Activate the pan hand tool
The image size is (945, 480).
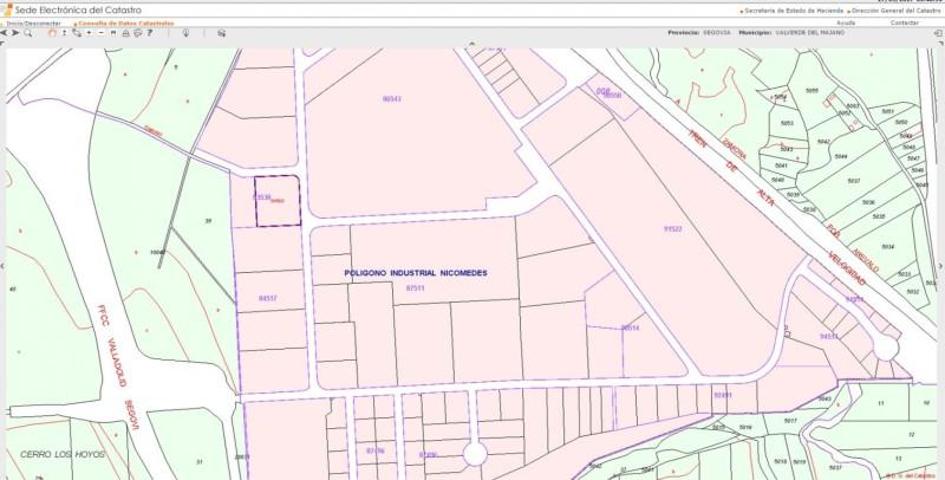[52, 33]
